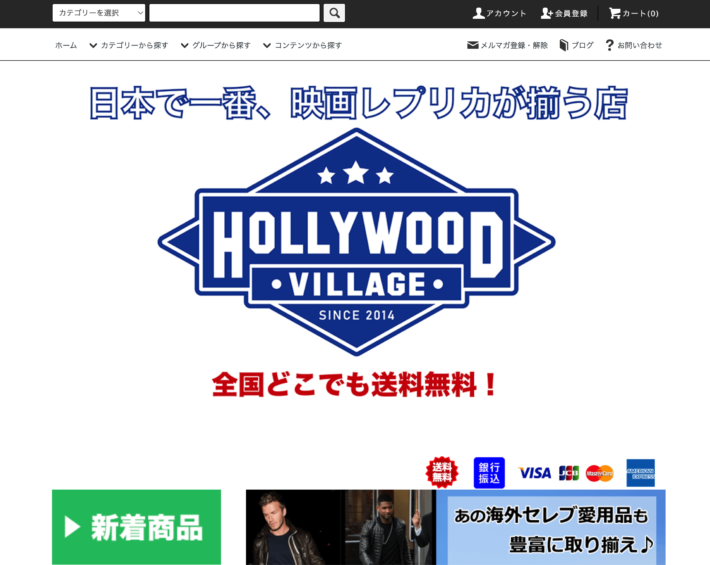Go to ホーム in navigation bar

click(66, 45)
